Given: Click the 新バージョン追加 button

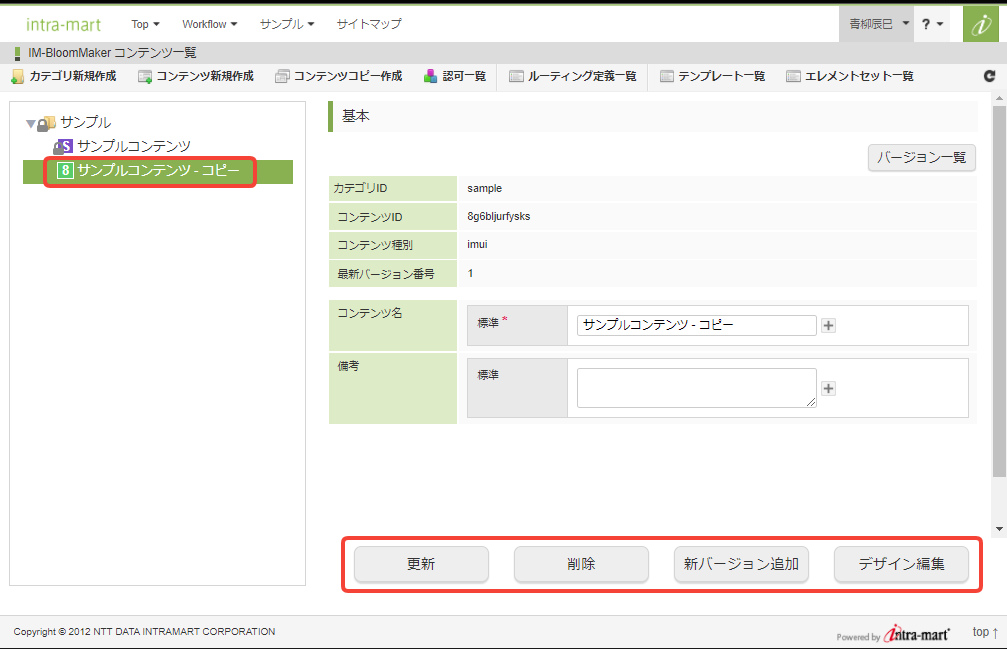Looking at the screenshot, I should point(741,564).
